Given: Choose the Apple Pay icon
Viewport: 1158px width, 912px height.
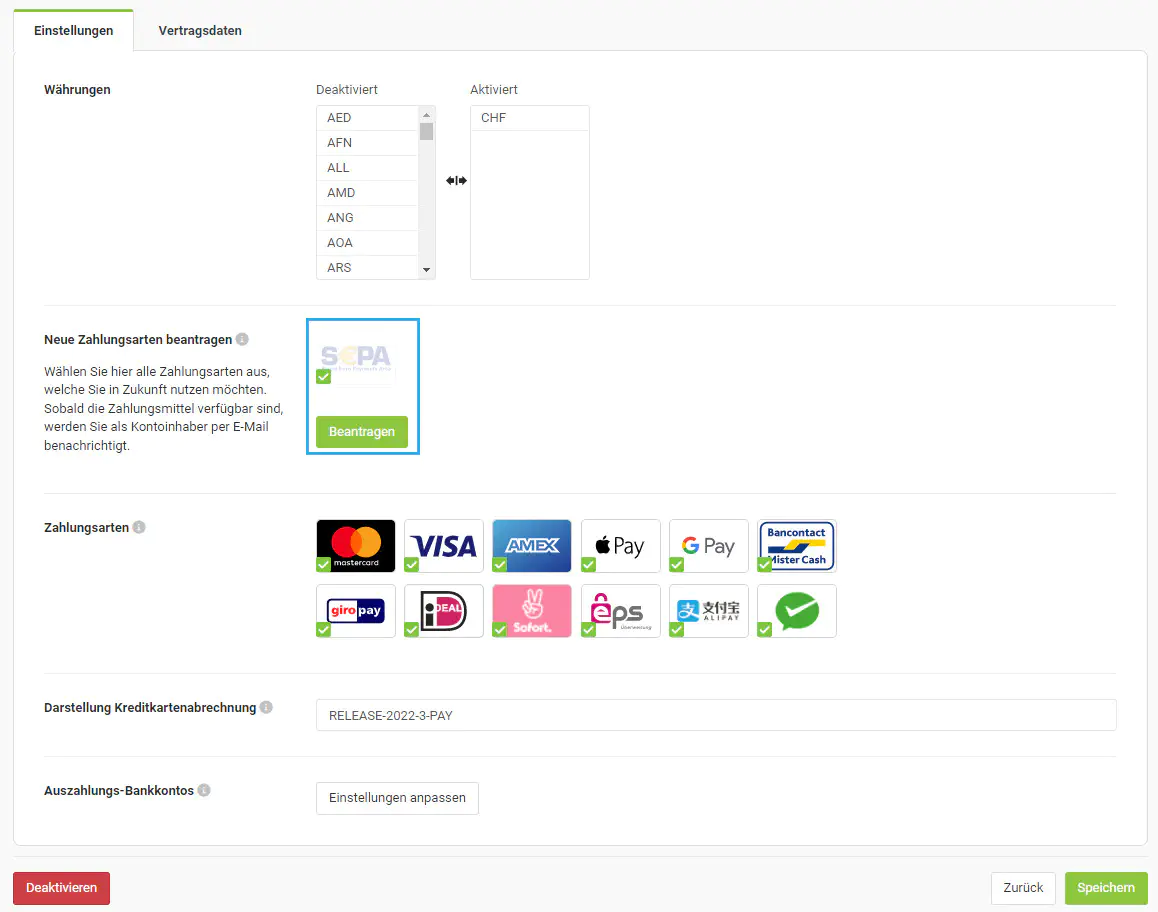Looking at the screenshot, I should pyautogui.click(x=621, y=545).
